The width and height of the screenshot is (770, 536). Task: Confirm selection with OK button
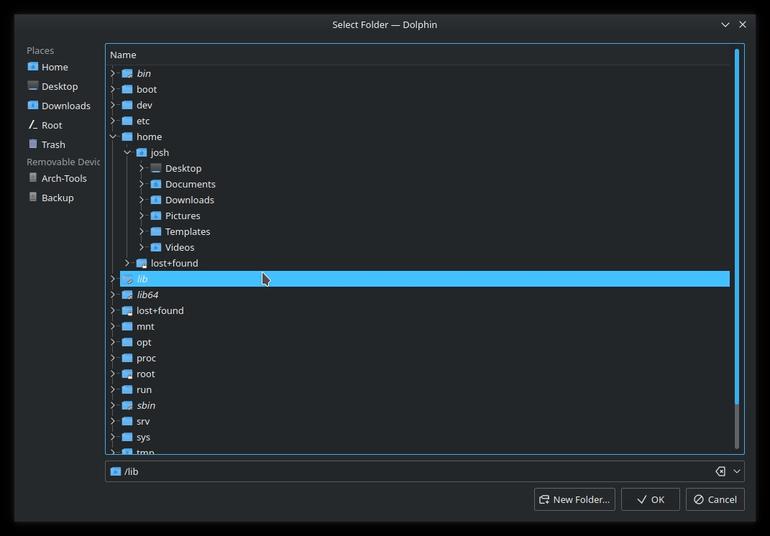pyautogui.click(x=651, y=500)
